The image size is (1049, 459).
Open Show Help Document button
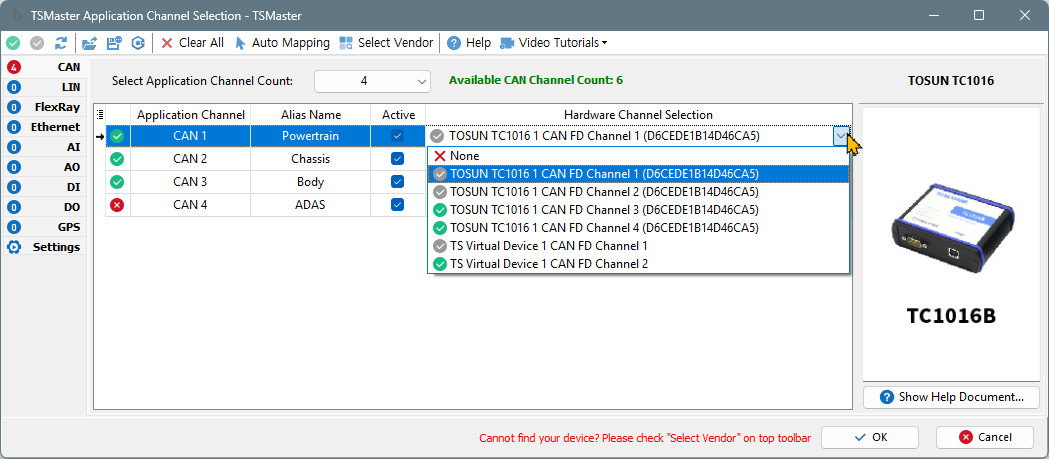click(951, 397)
